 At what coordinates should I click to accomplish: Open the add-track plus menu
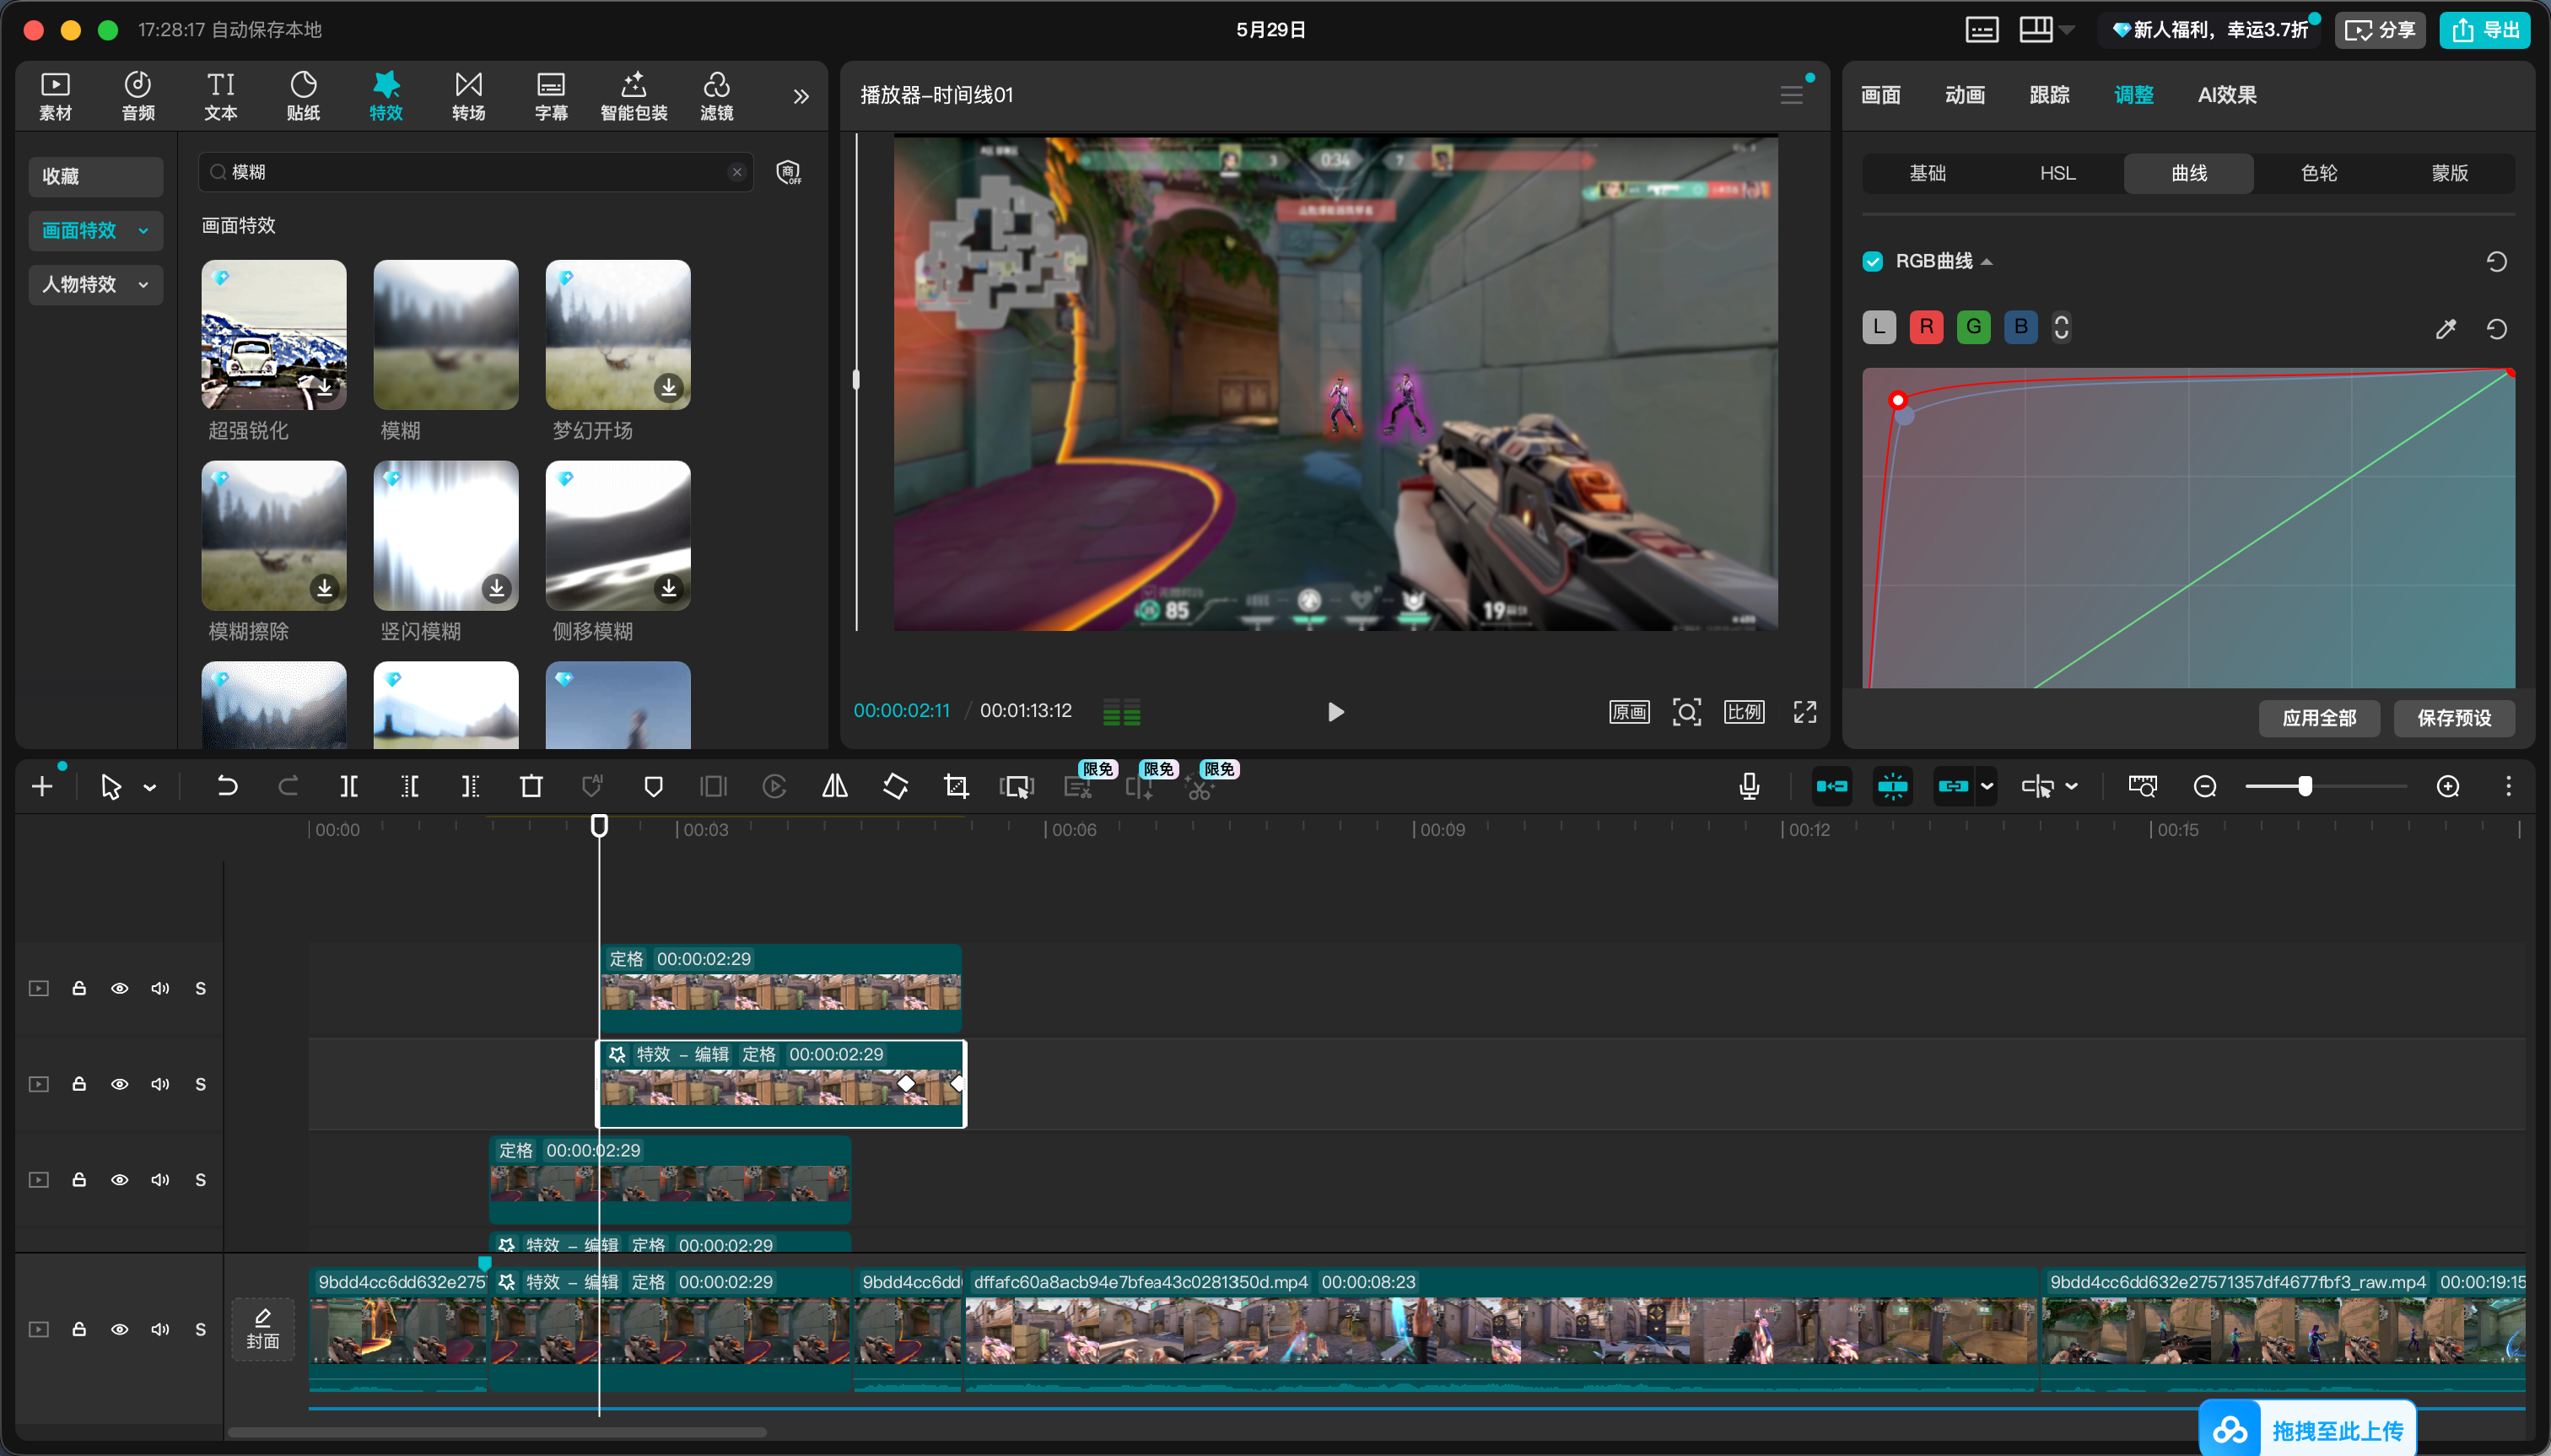click(42, 786)
